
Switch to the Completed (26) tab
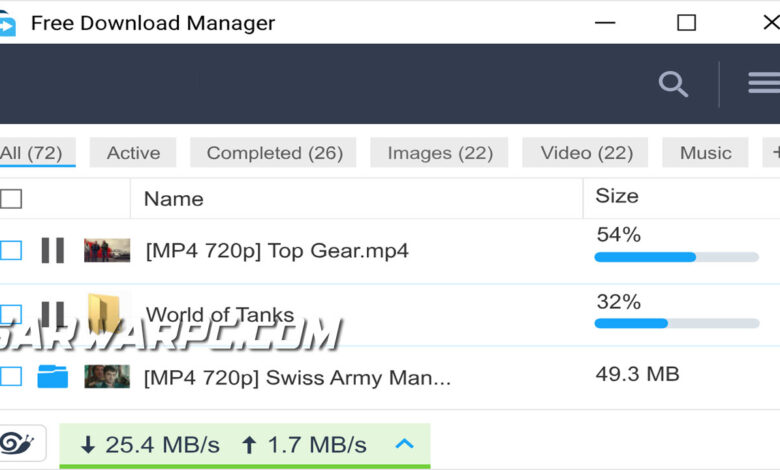tap(274, 153)
